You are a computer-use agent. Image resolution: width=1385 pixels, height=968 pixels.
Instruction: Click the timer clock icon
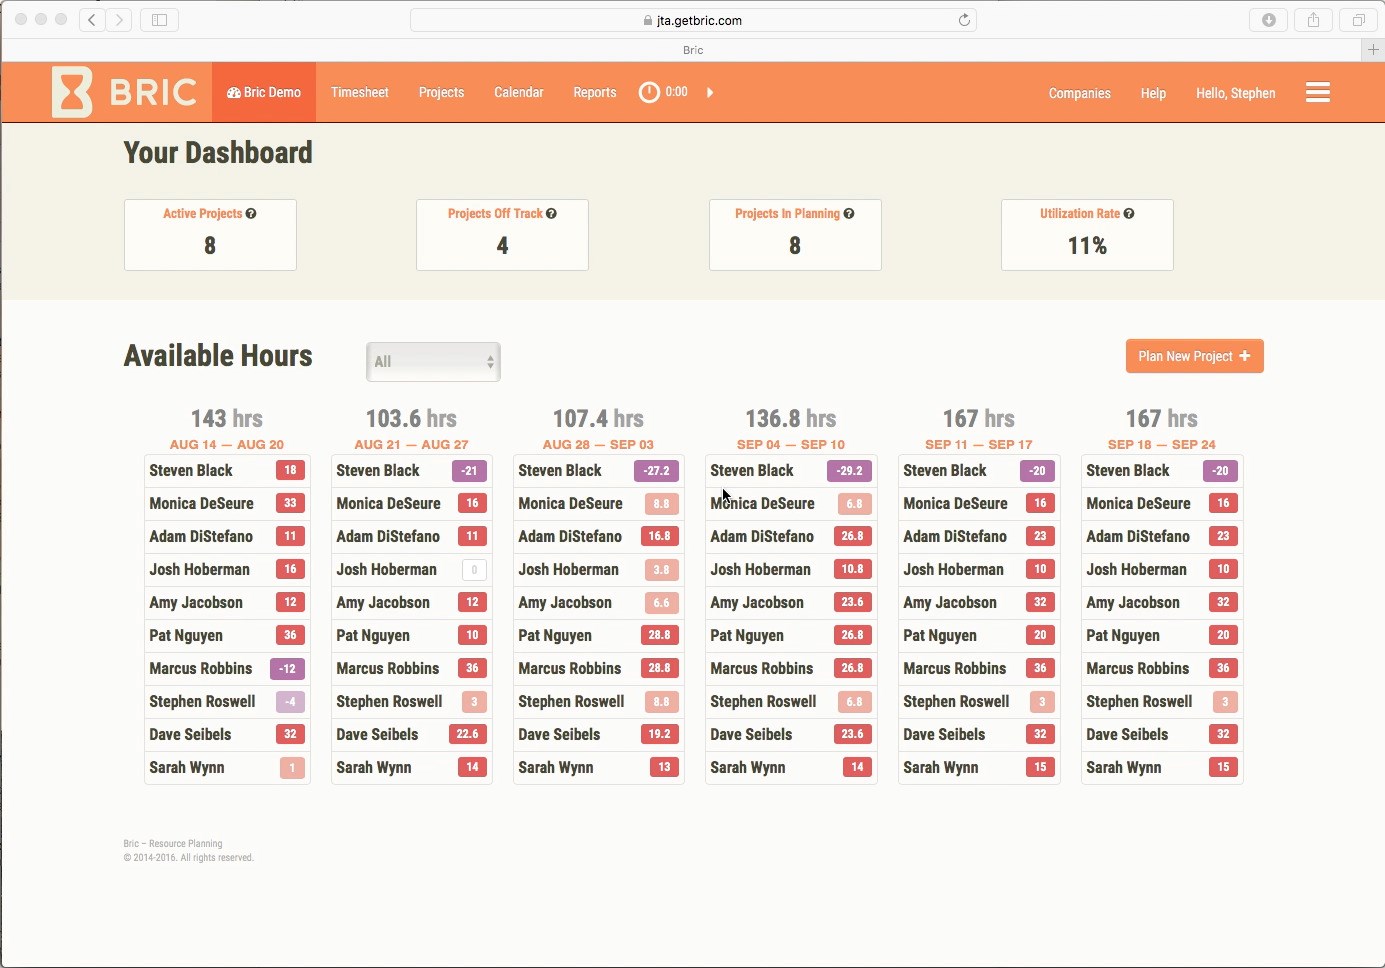[649, 92]
